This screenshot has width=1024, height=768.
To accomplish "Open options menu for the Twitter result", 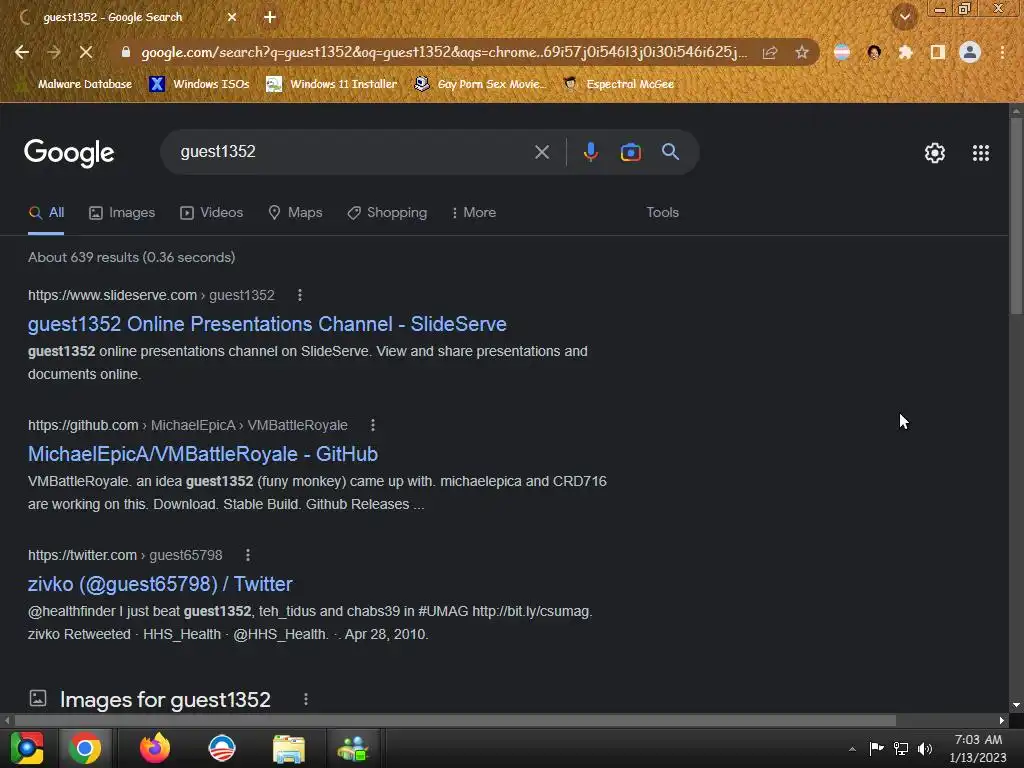I will [248, 555].
